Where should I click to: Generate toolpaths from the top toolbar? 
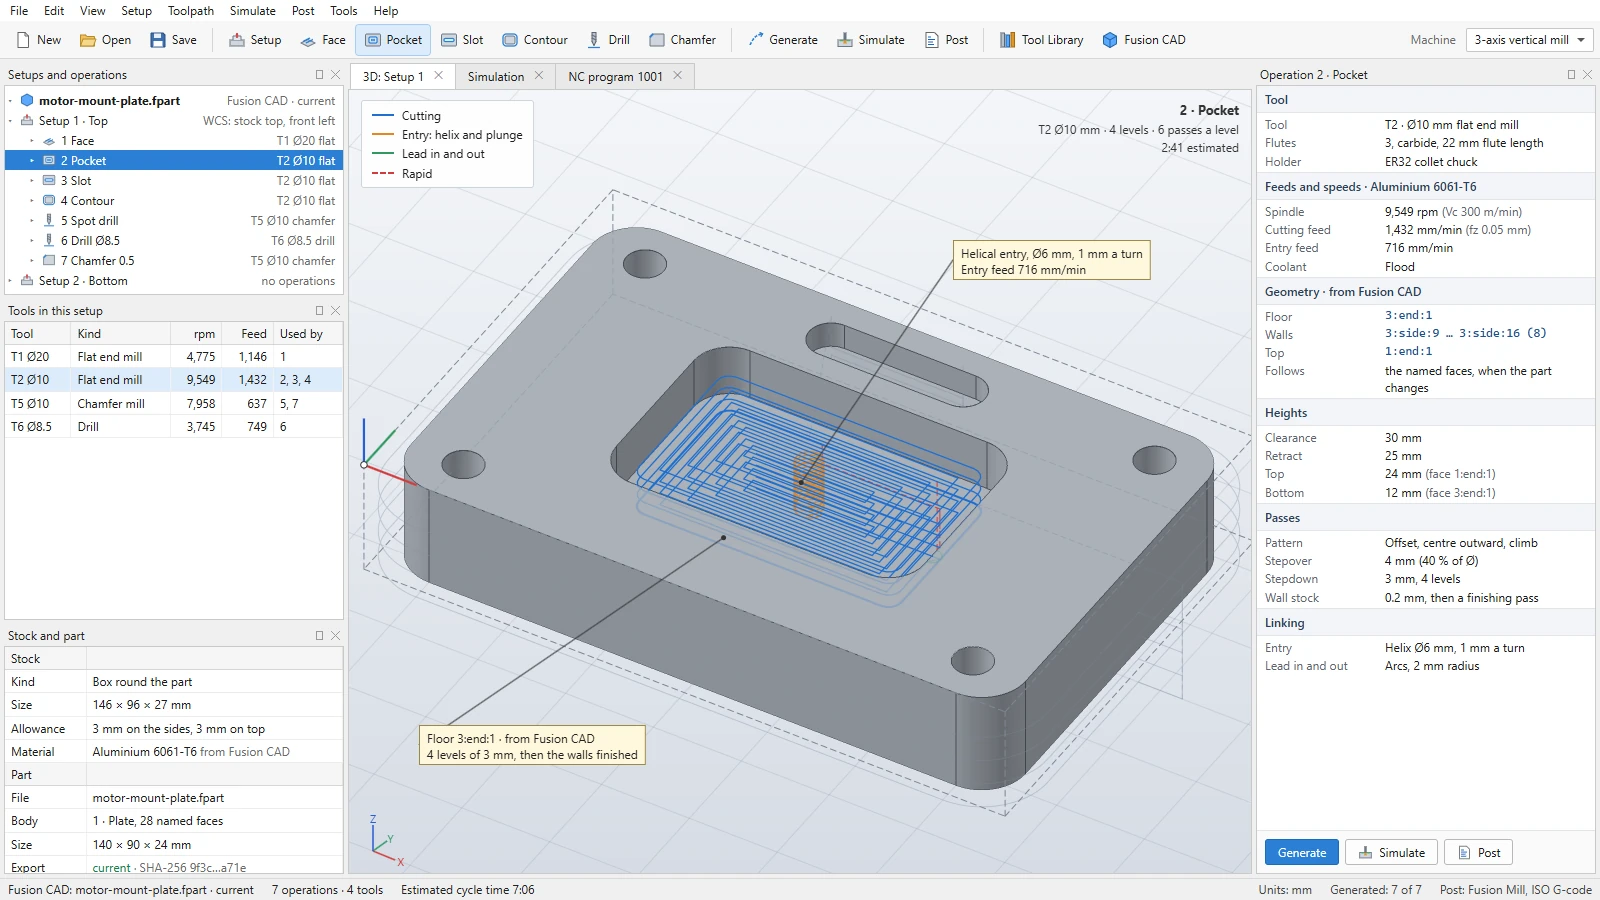click(x=783, y=40)
